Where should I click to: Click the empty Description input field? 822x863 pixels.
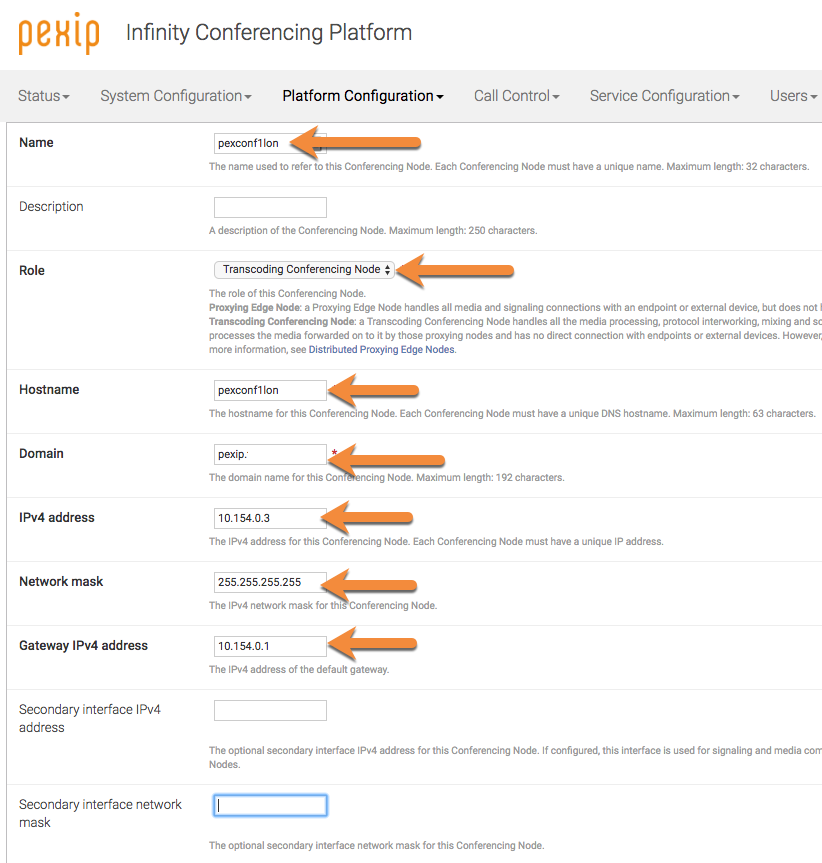(x=270, y=207)
